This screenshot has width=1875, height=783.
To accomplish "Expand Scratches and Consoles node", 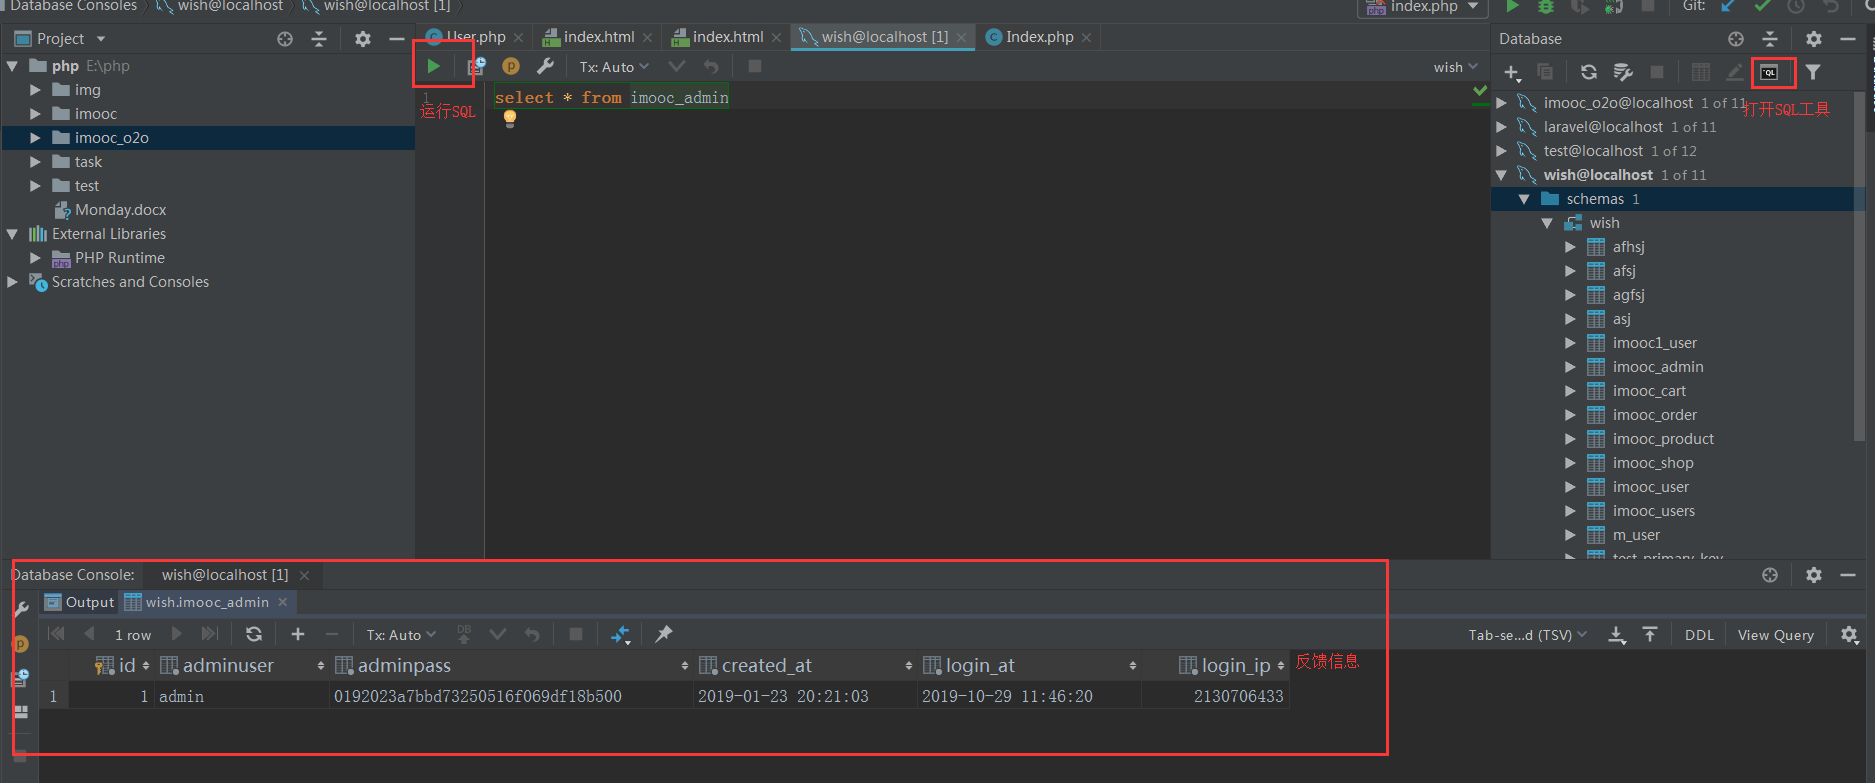I will coord(12,282).
